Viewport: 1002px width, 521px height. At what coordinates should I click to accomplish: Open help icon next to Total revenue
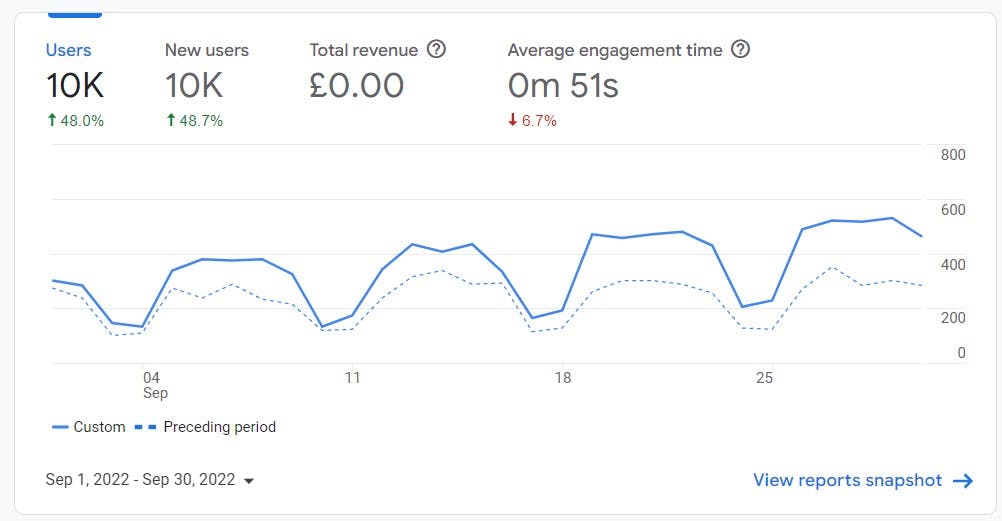click(x=436, y=49)
